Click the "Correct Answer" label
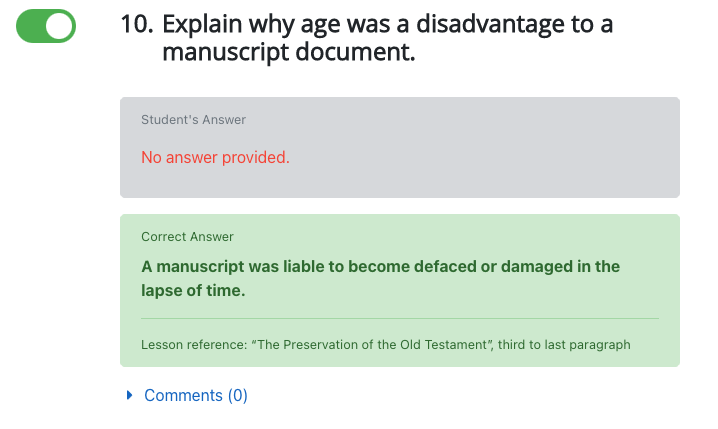 click(187, 237)
